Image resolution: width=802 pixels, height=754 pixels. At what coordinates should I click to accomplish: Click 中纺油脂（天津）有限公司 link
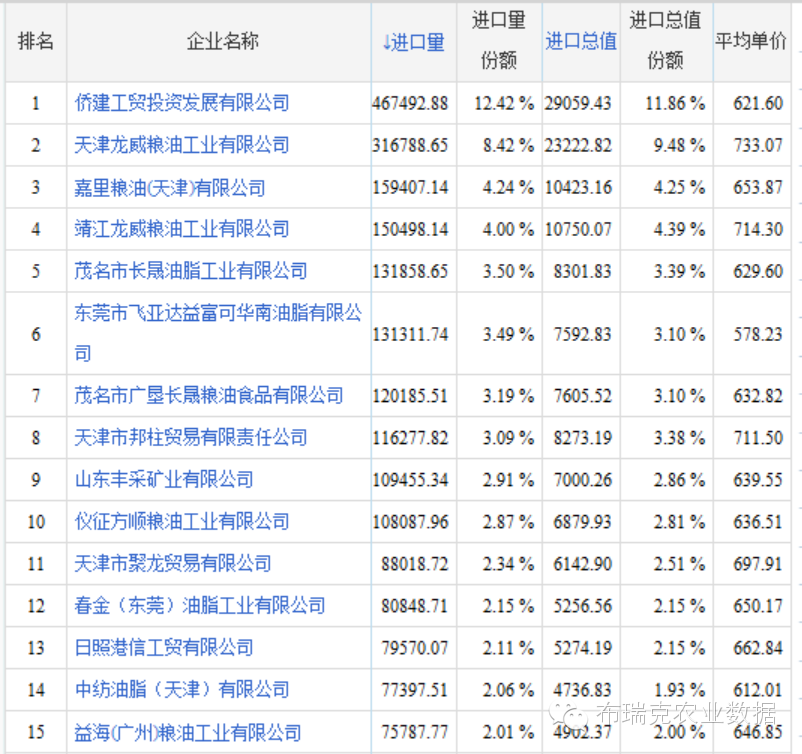(182, 689)
